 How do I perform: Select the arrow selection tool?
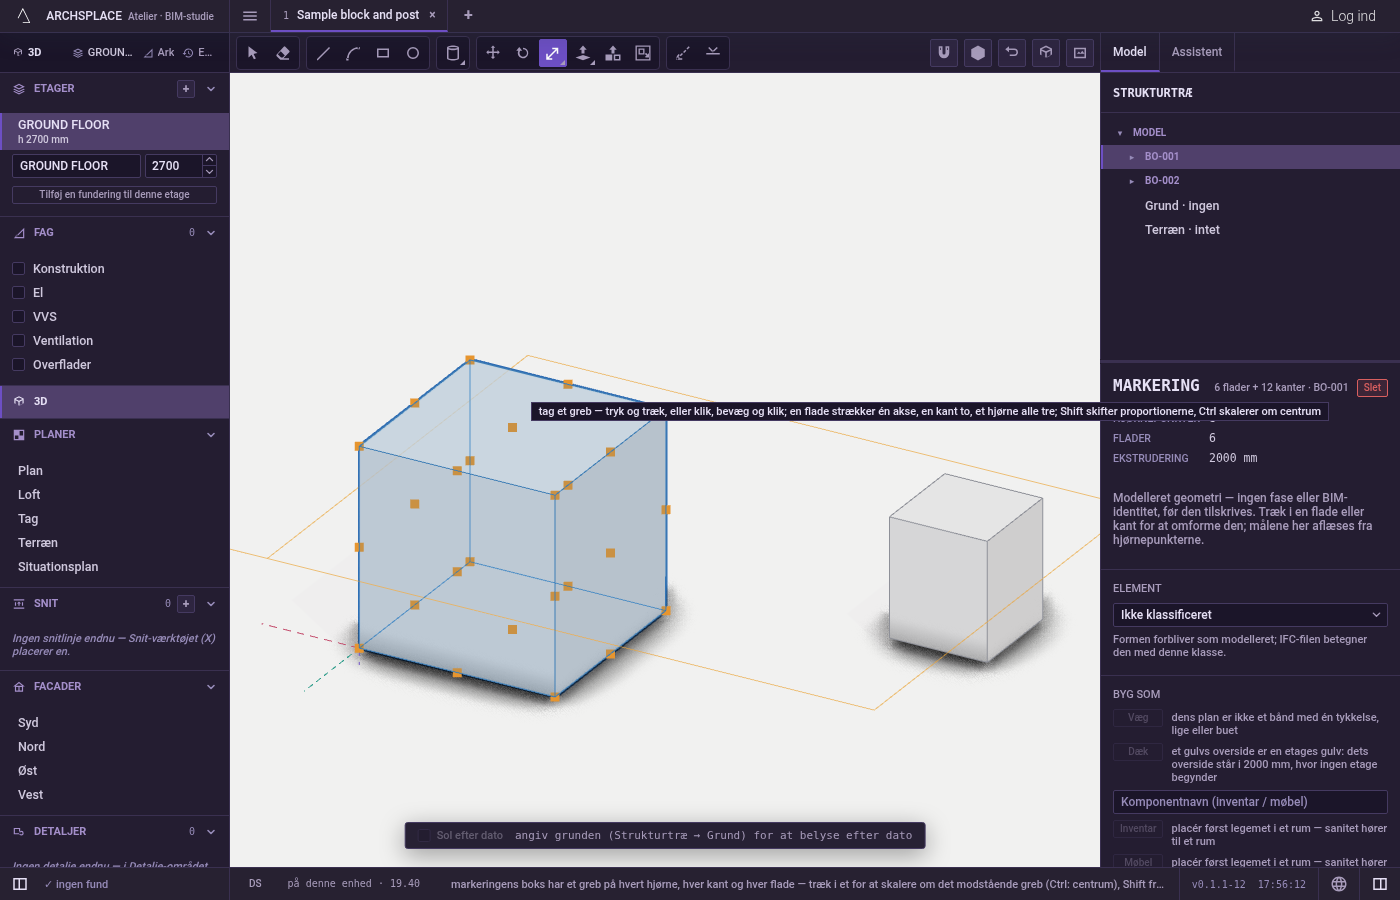[x=253, y=53]
